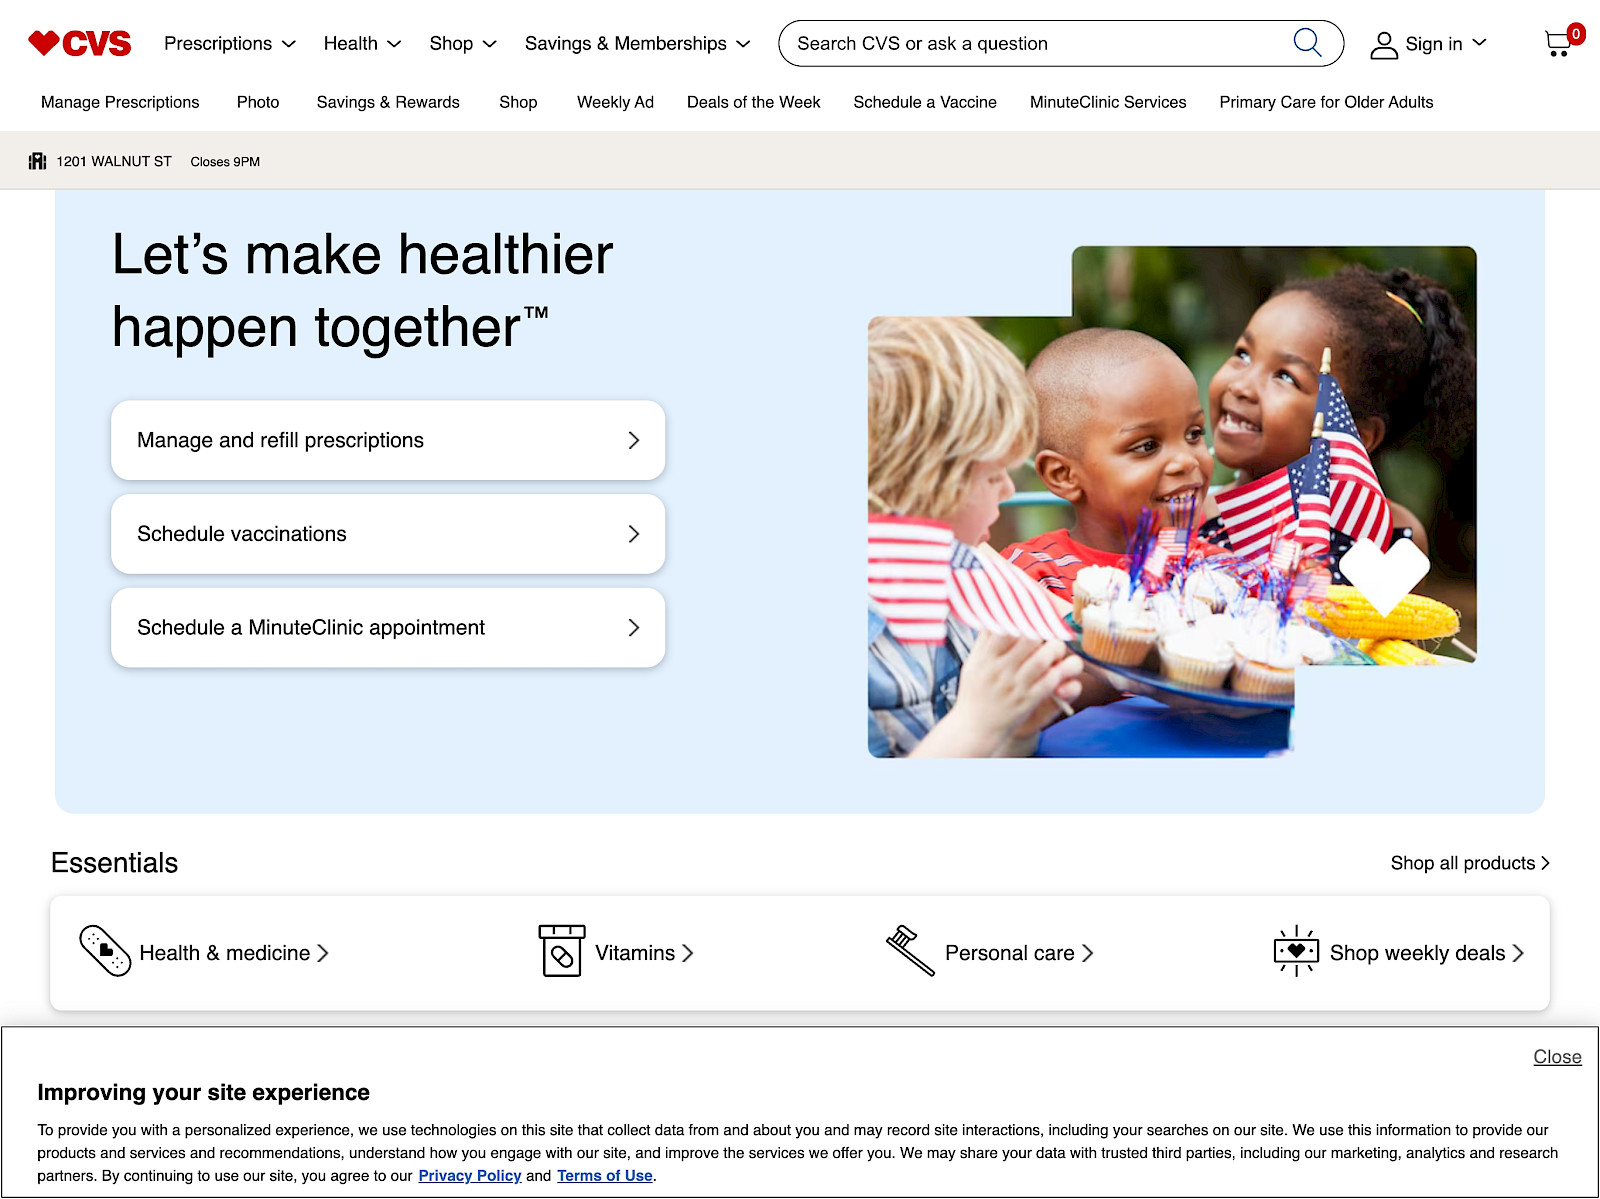This screenshot has height=1199, width=1600.
Task: Click the search magnifying glass icon
Action: click(1307, 43)
